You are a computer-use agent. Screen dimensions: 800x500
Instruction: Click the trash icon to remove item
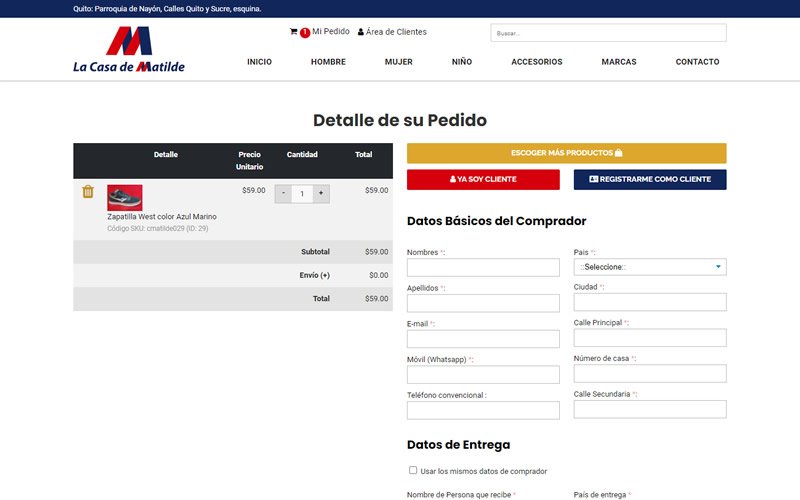(88, 192)
